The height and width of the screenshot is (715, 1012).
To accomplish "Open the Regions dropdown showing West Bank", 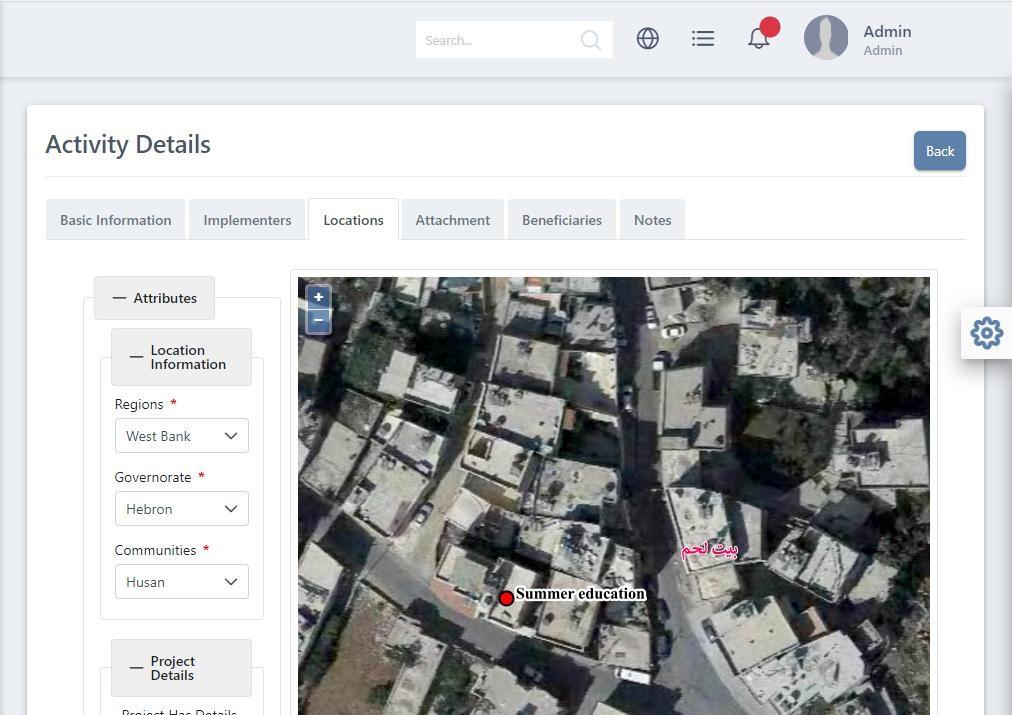I will pos(181,436).
